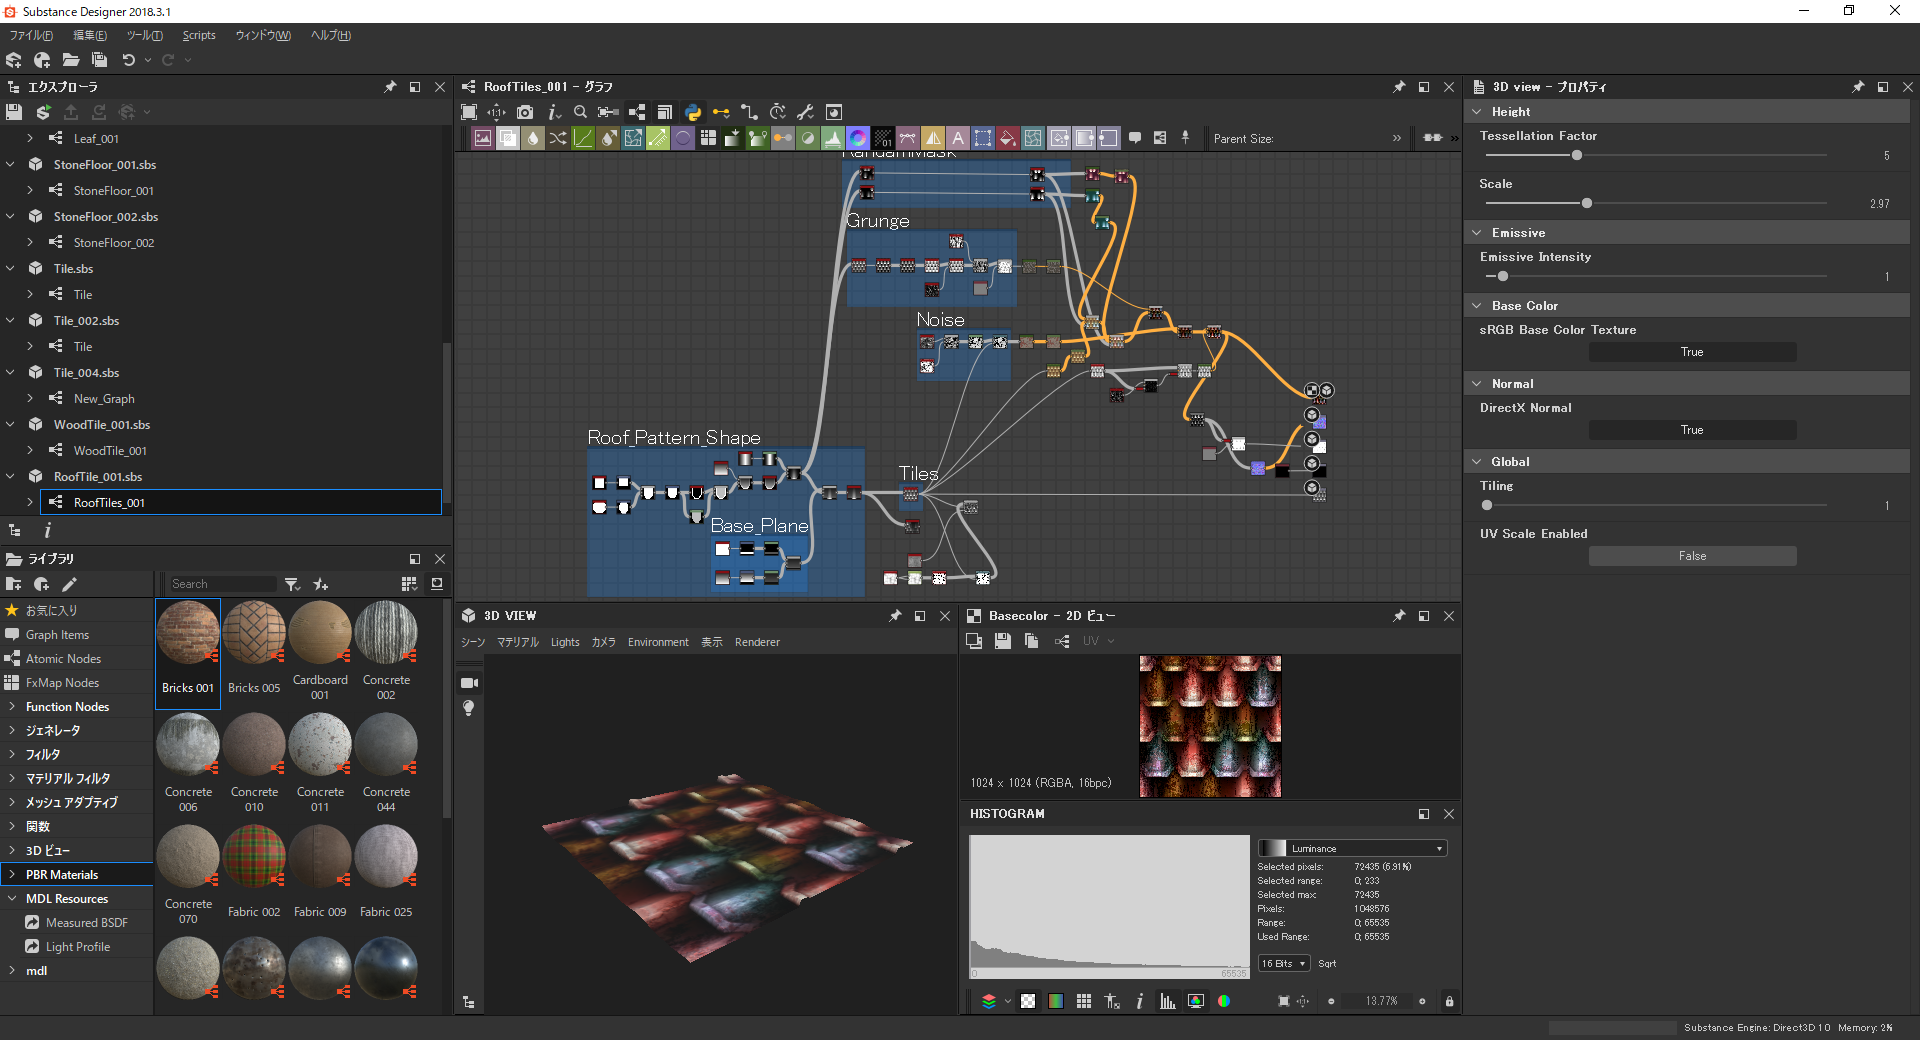Click the new Substance package icon in Explorer
The image size is (1920, 1040).
[43, 112]
